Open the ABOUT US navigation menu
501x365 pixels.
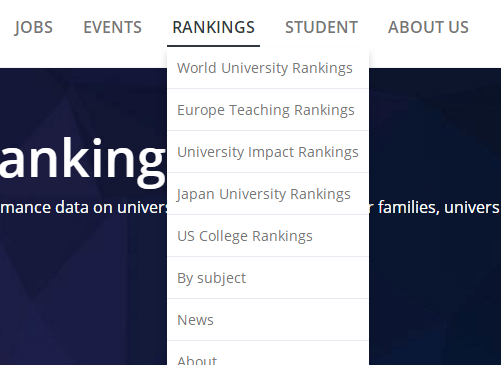(x=428, y=27)
